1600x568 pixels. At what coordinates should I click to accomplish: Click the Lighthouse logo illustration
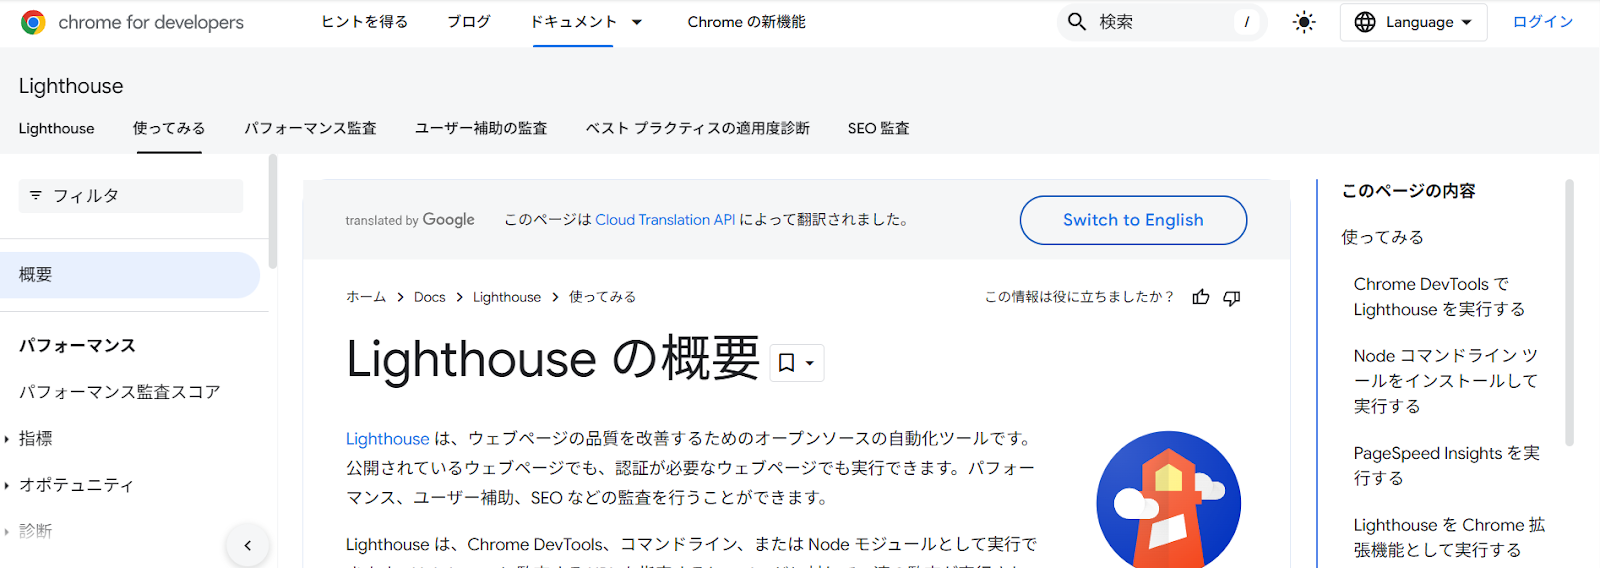point(1168,500)
